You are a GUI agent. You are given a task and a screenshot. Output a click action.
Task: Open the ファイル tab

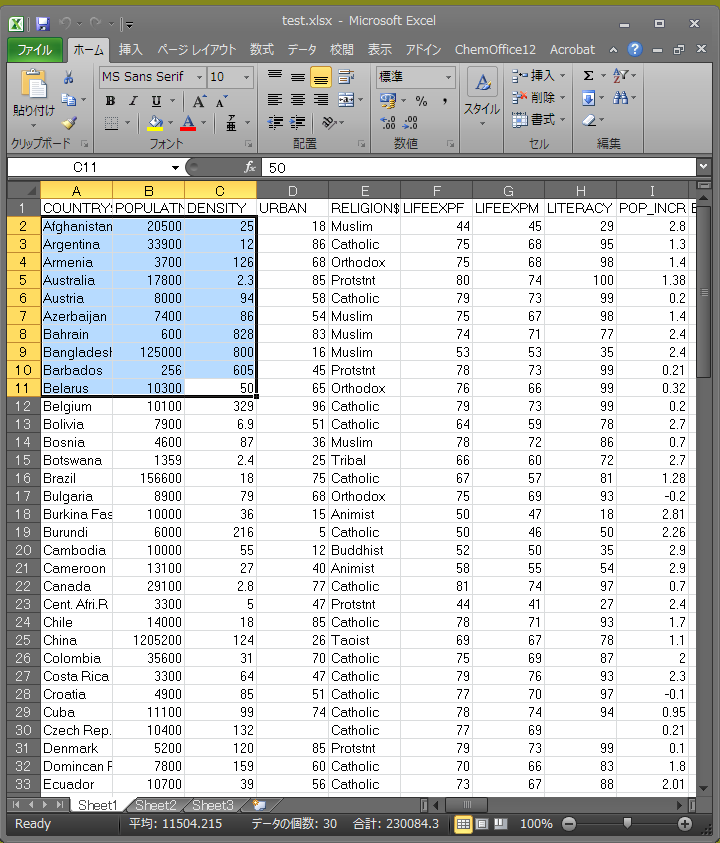(35, 50)
